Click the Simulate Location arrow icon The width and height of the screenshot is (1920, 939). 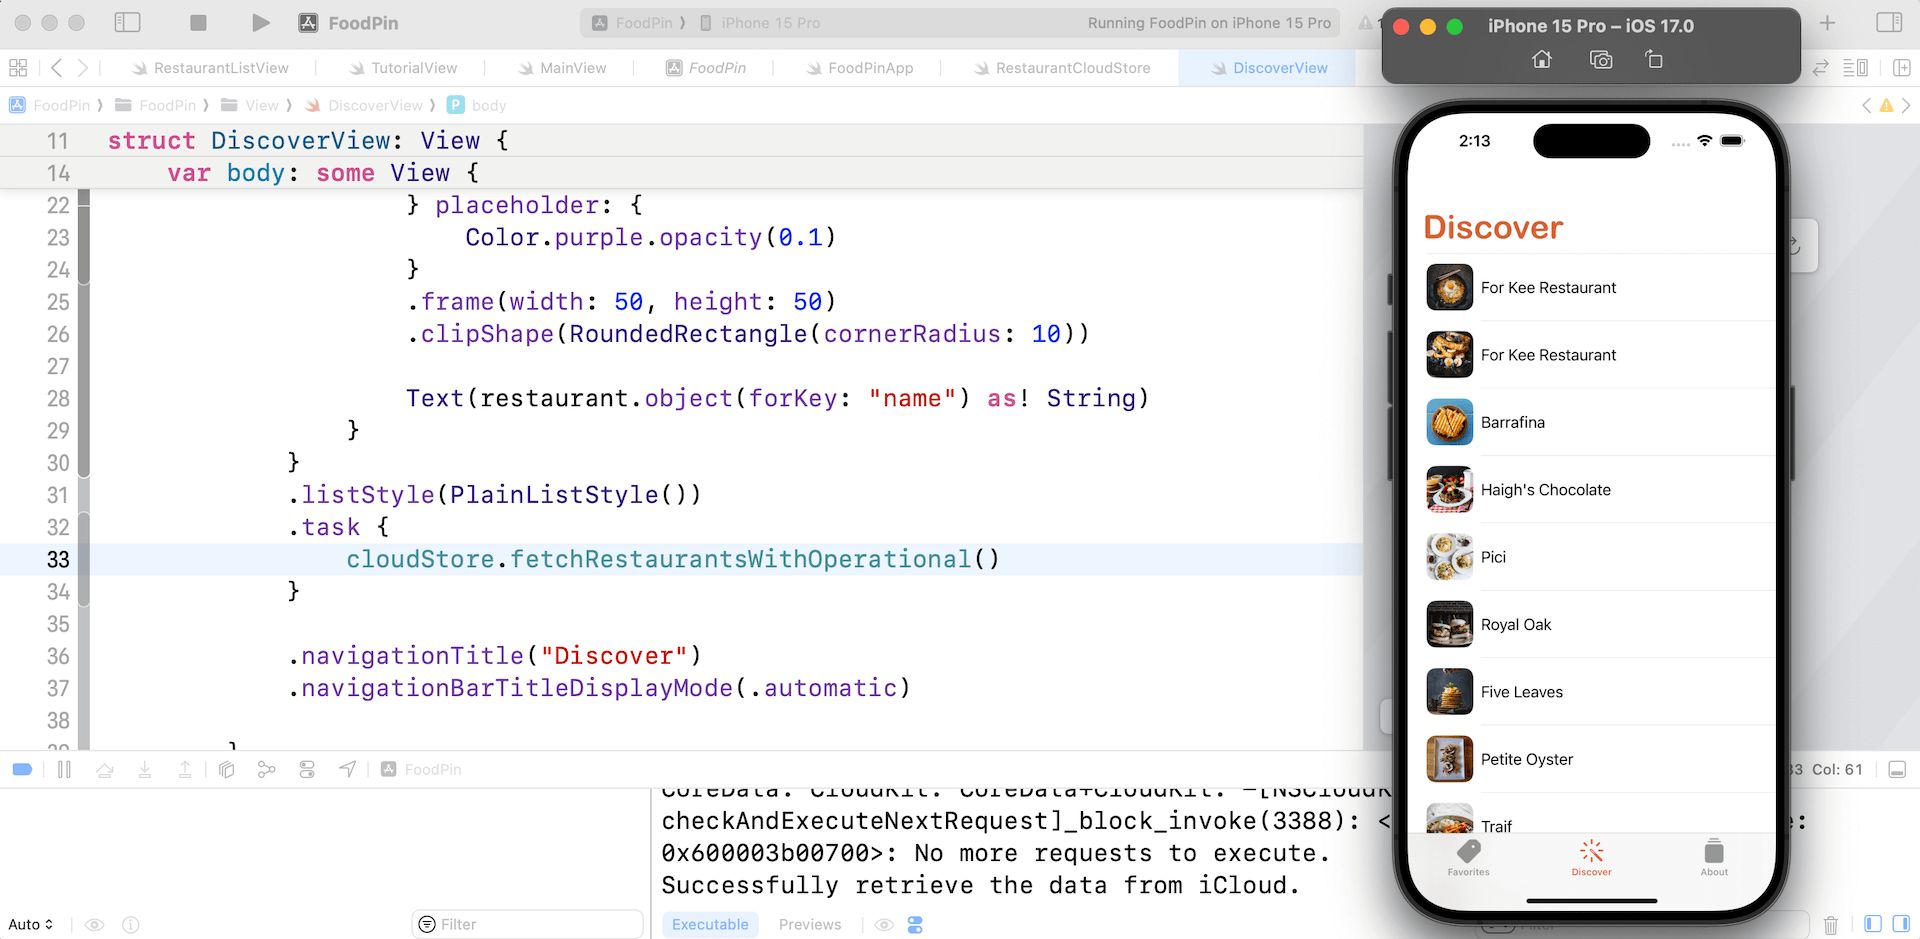347,769
